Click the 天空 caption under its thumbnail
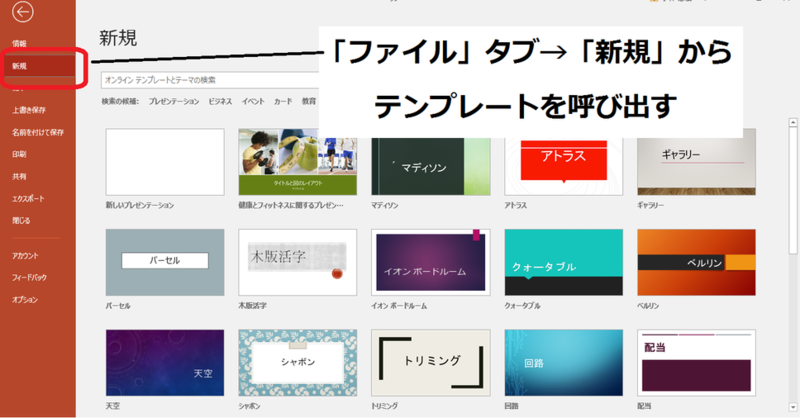 [113, 406]
